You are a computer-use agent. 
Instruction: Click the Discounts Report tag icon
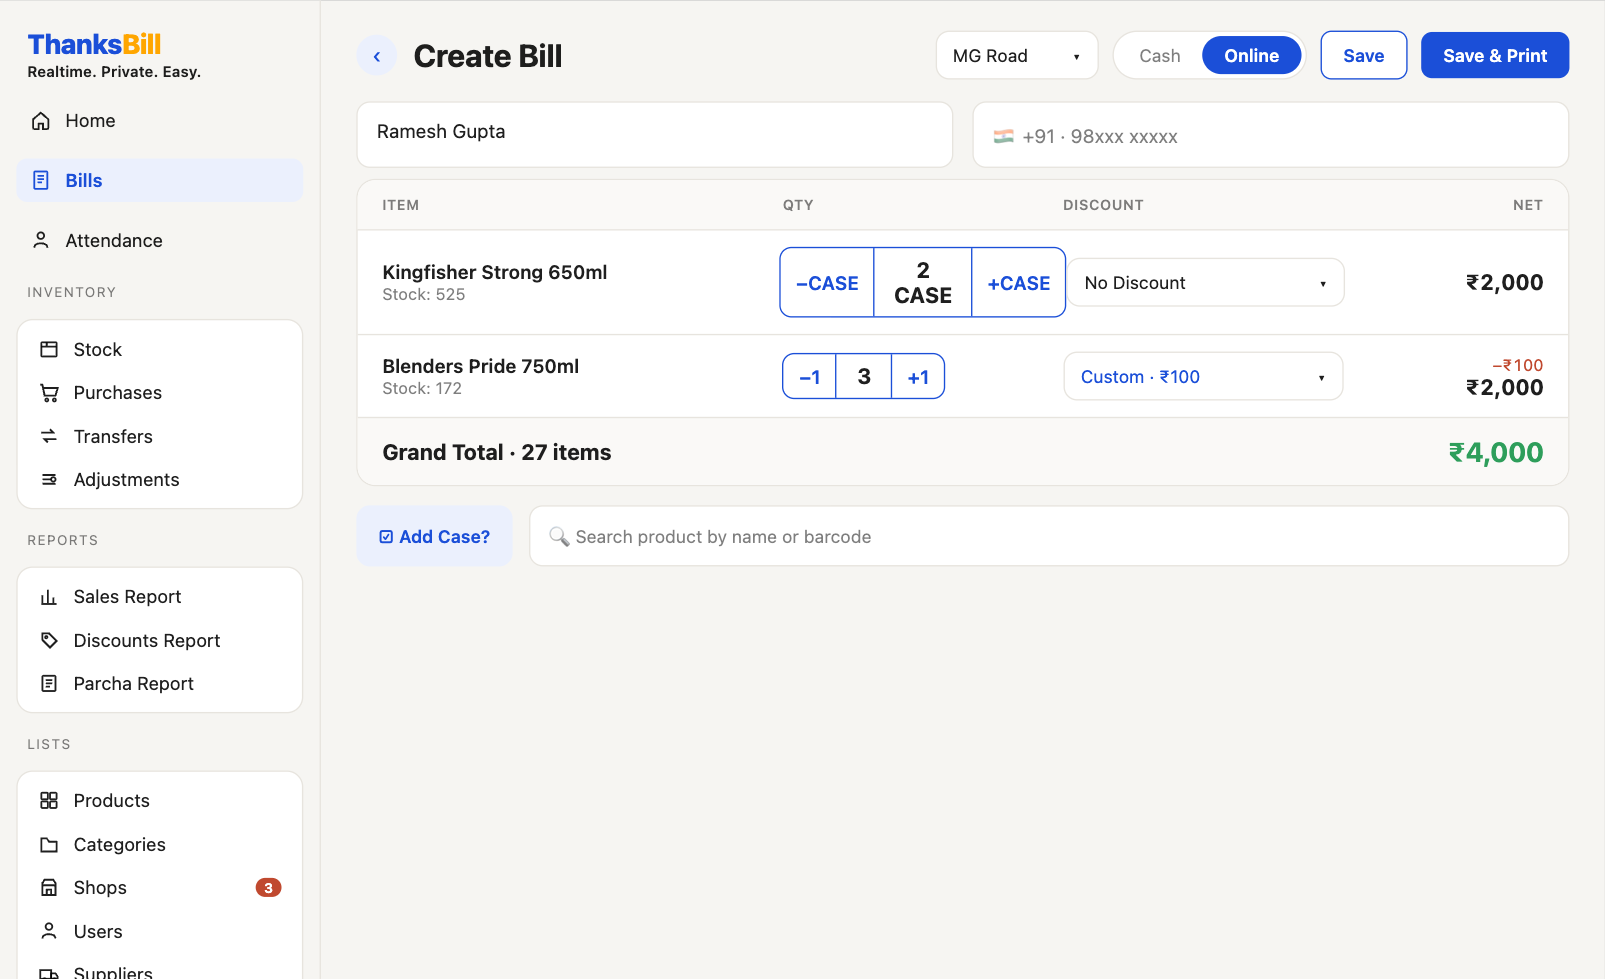pos(49,640)
